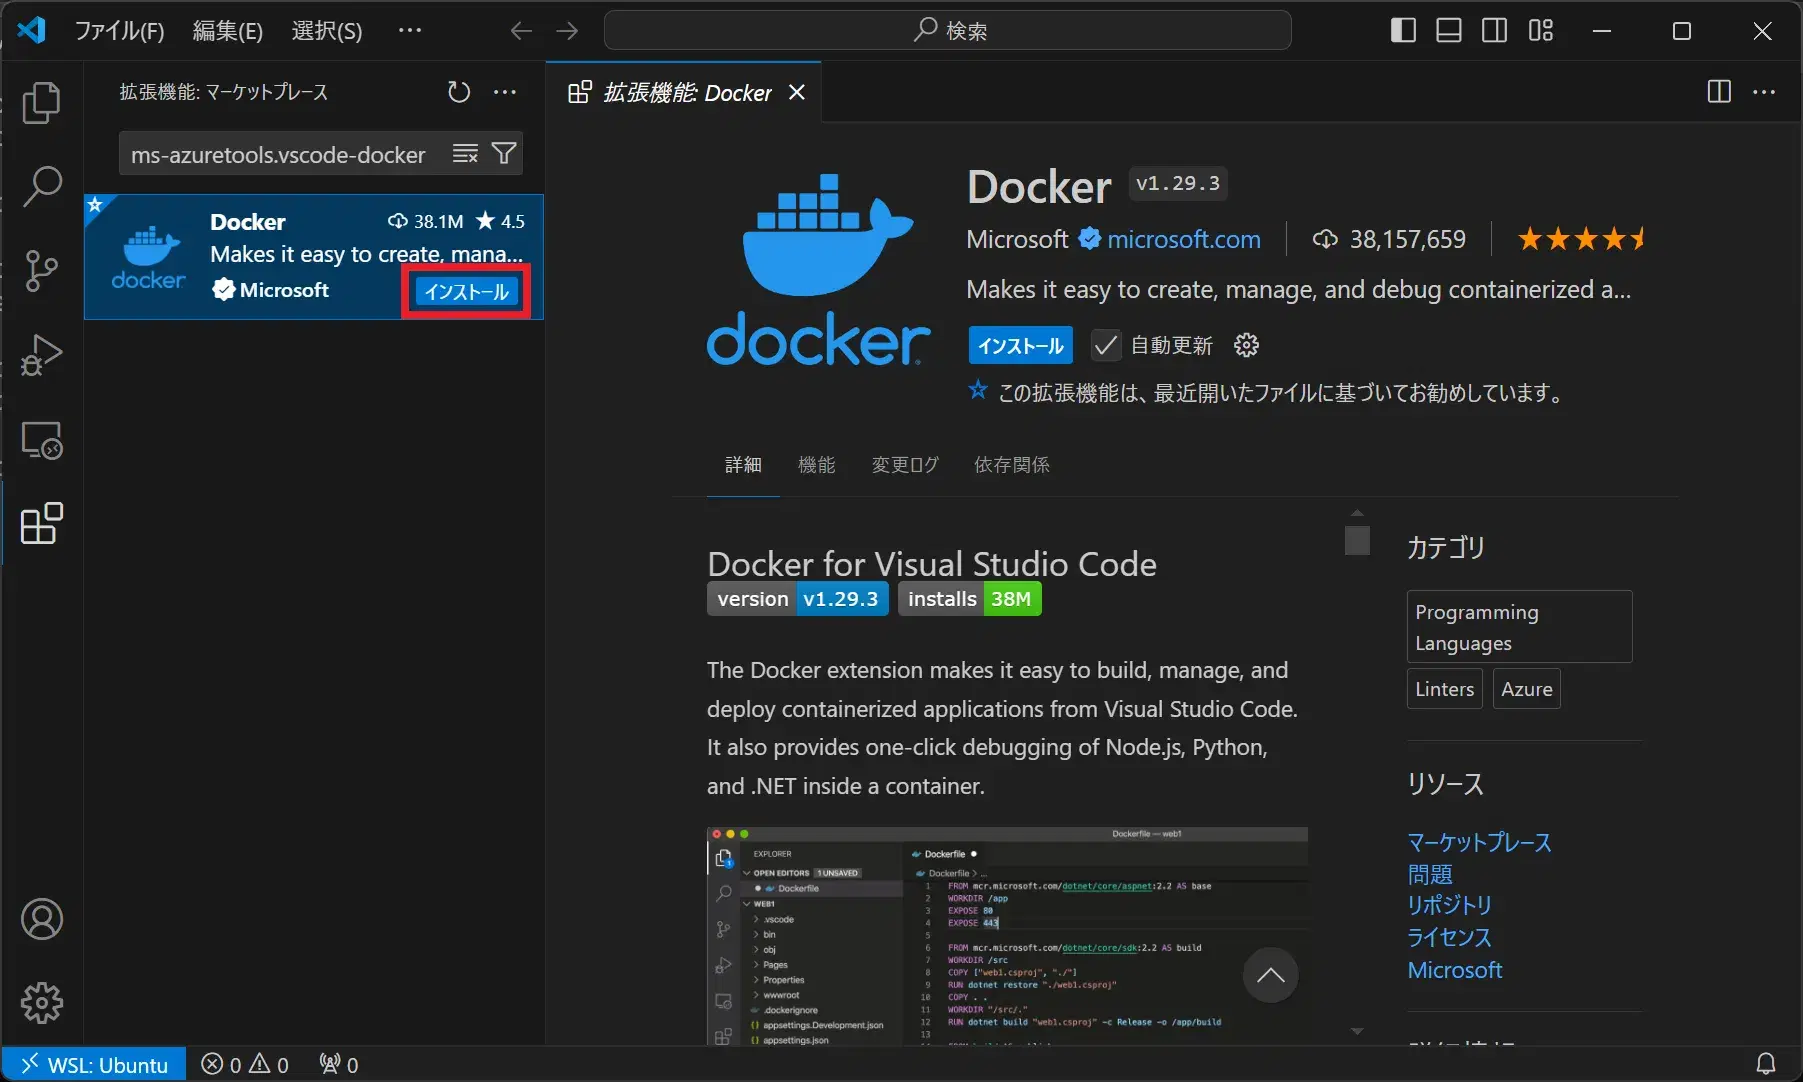Toggle the primary side bar layout icon
The height and width of the screenshot is (1082, 1803).
point(1403,31)
